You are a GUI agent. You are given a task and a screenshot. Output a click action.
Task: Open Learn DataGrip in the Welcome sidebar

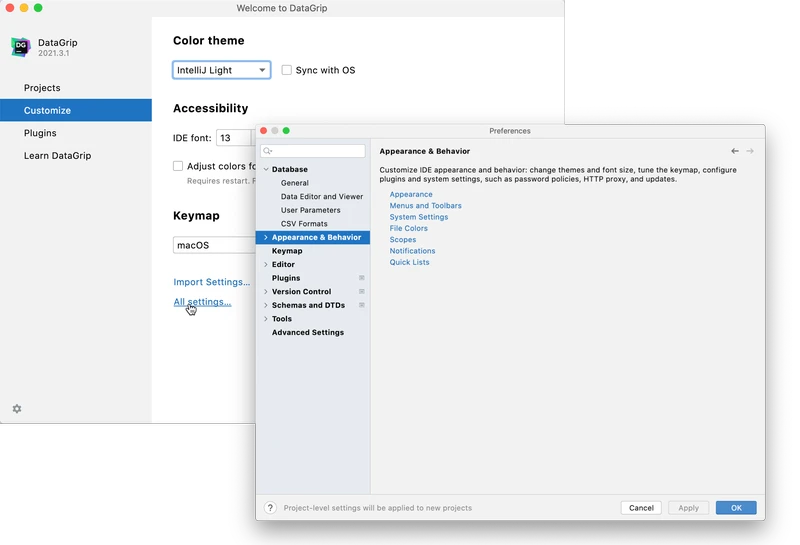tap(76, 156)
